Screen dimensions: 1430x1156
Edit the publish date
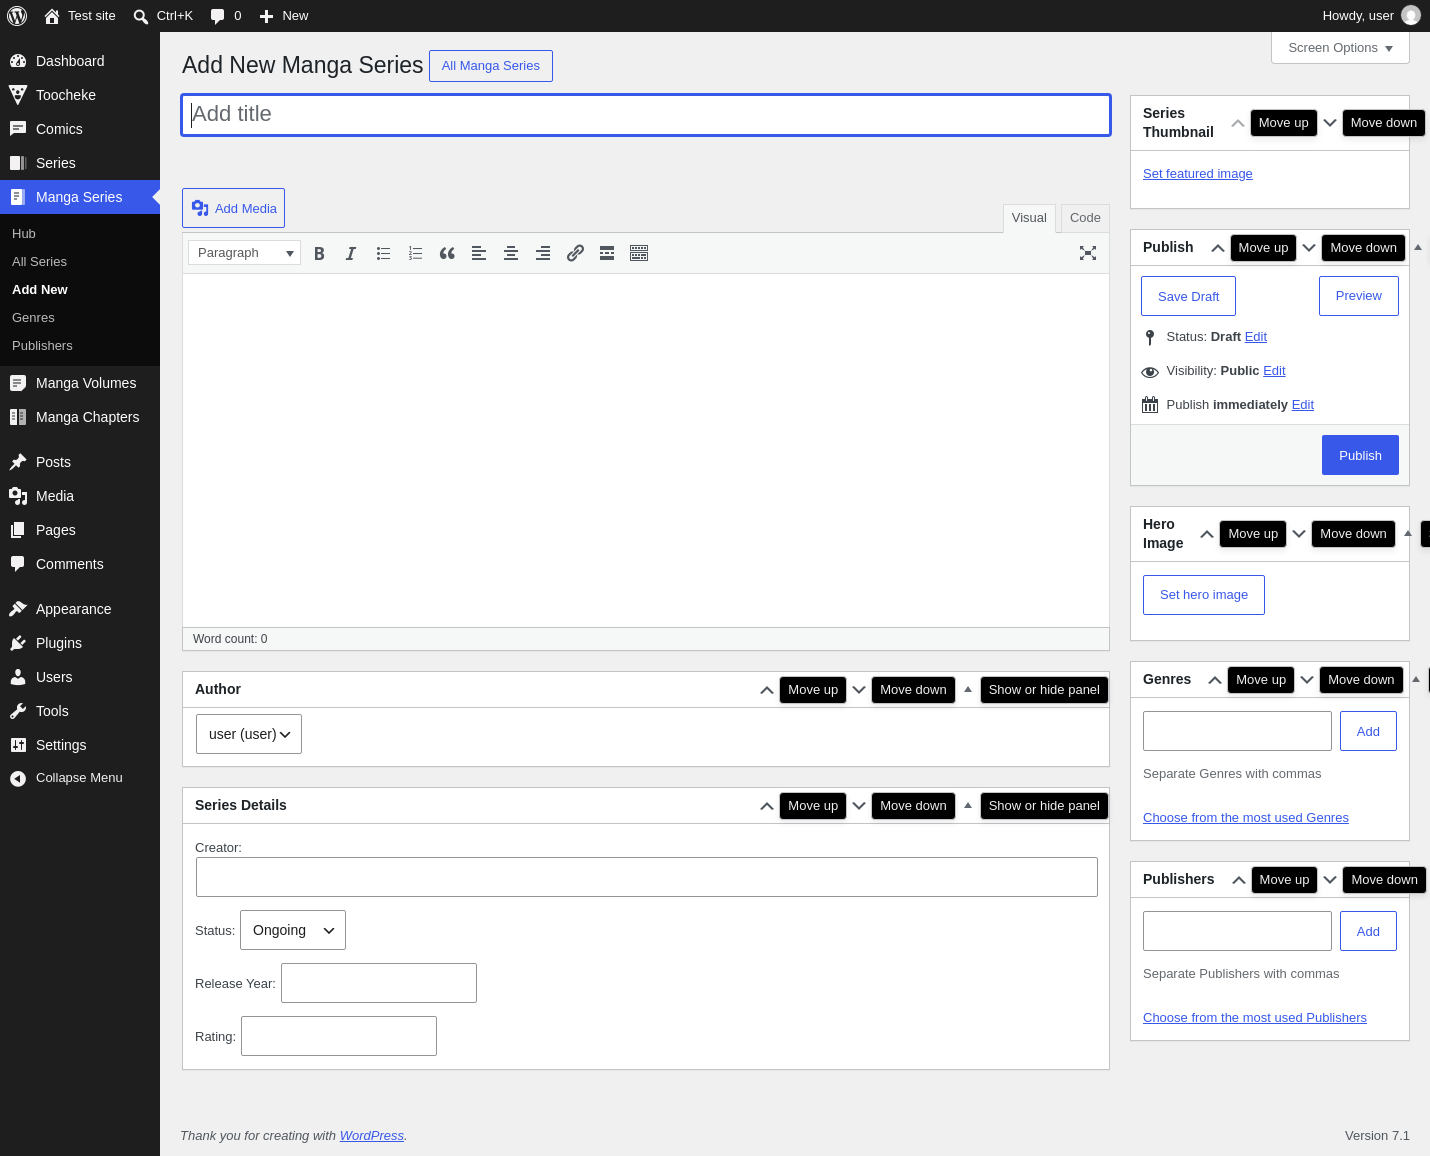[1303, 405]
